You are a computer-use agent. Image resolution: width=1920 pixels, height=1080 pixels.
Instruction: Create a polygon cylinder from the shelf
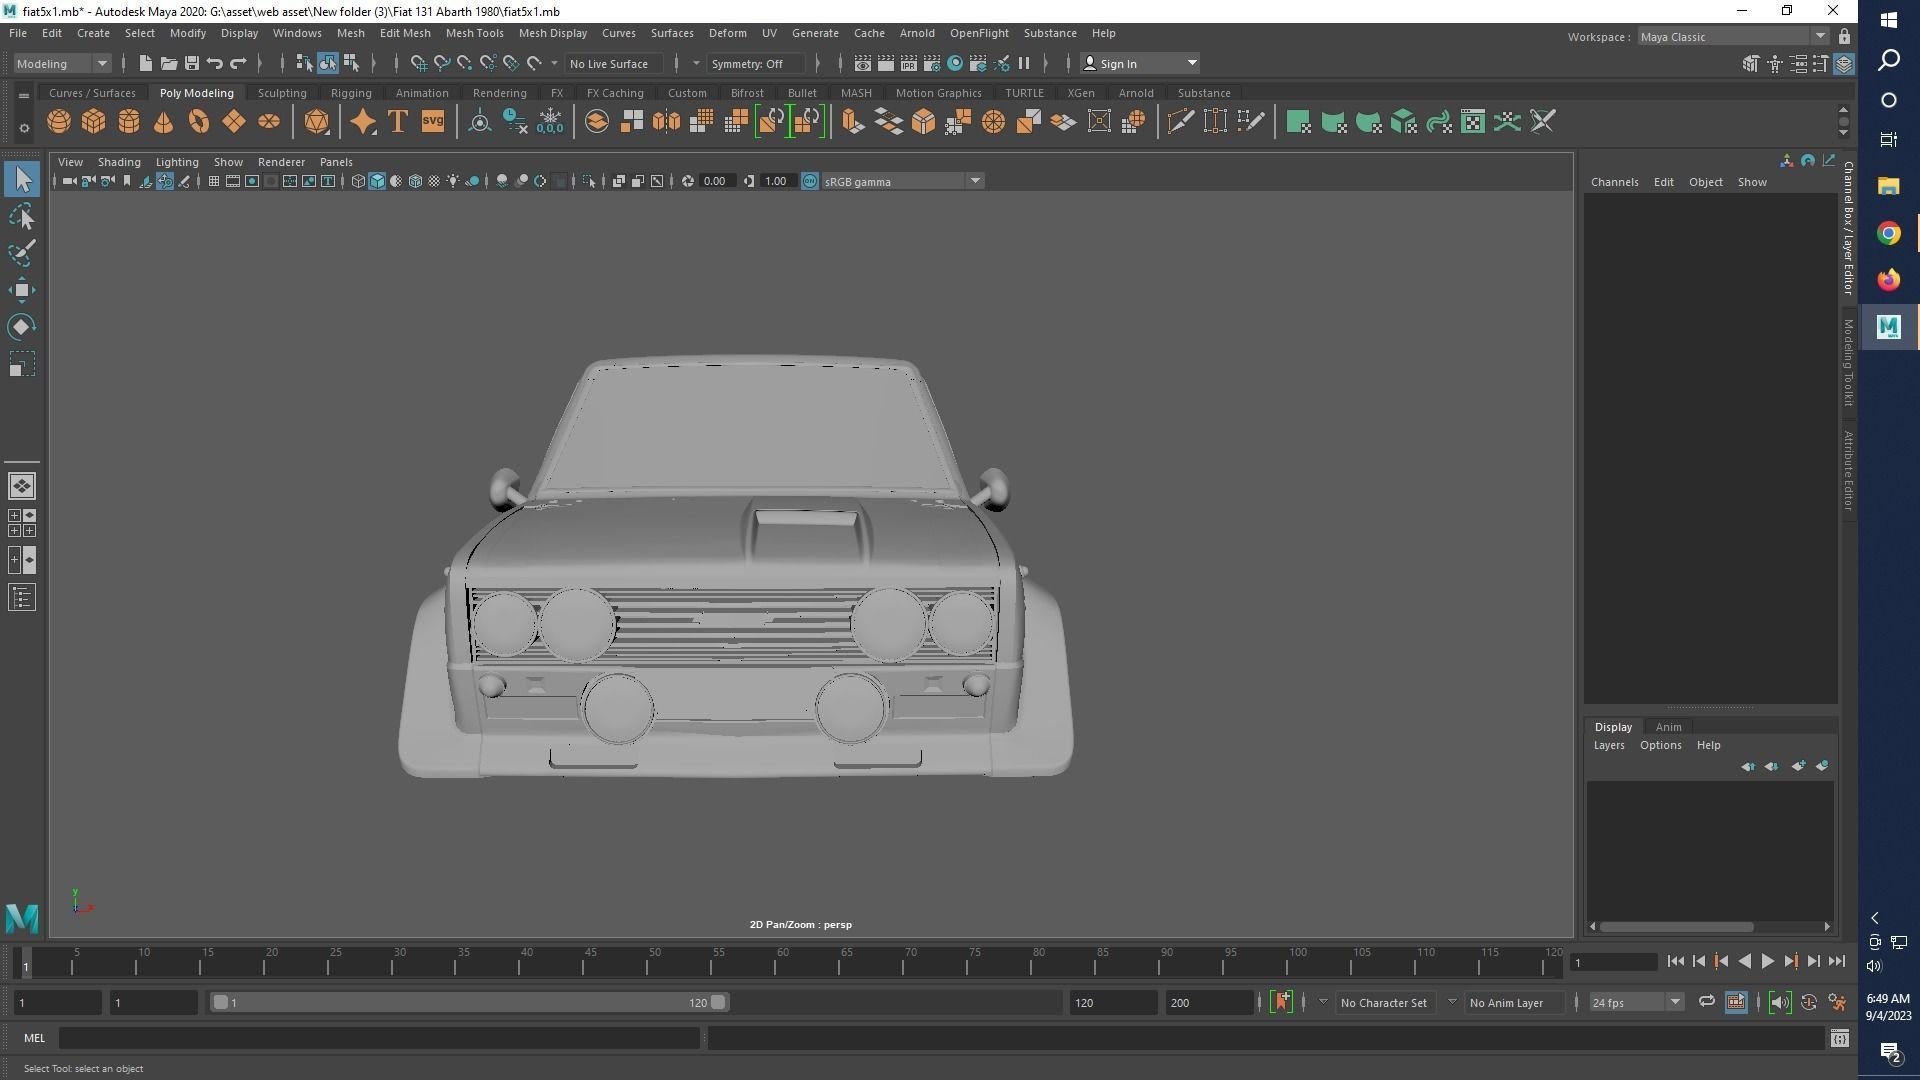(x=129, y=122)
